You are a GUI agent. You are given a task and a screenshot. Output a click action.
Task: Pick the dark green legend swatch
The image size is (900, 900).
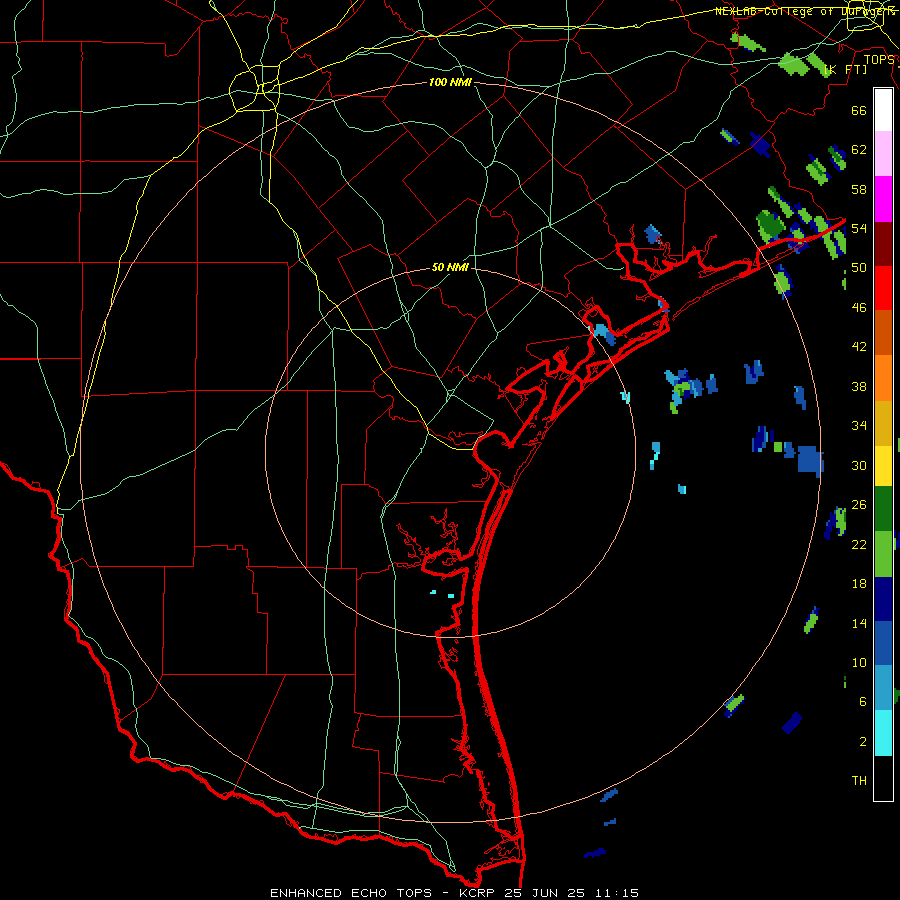pos(883,509)
